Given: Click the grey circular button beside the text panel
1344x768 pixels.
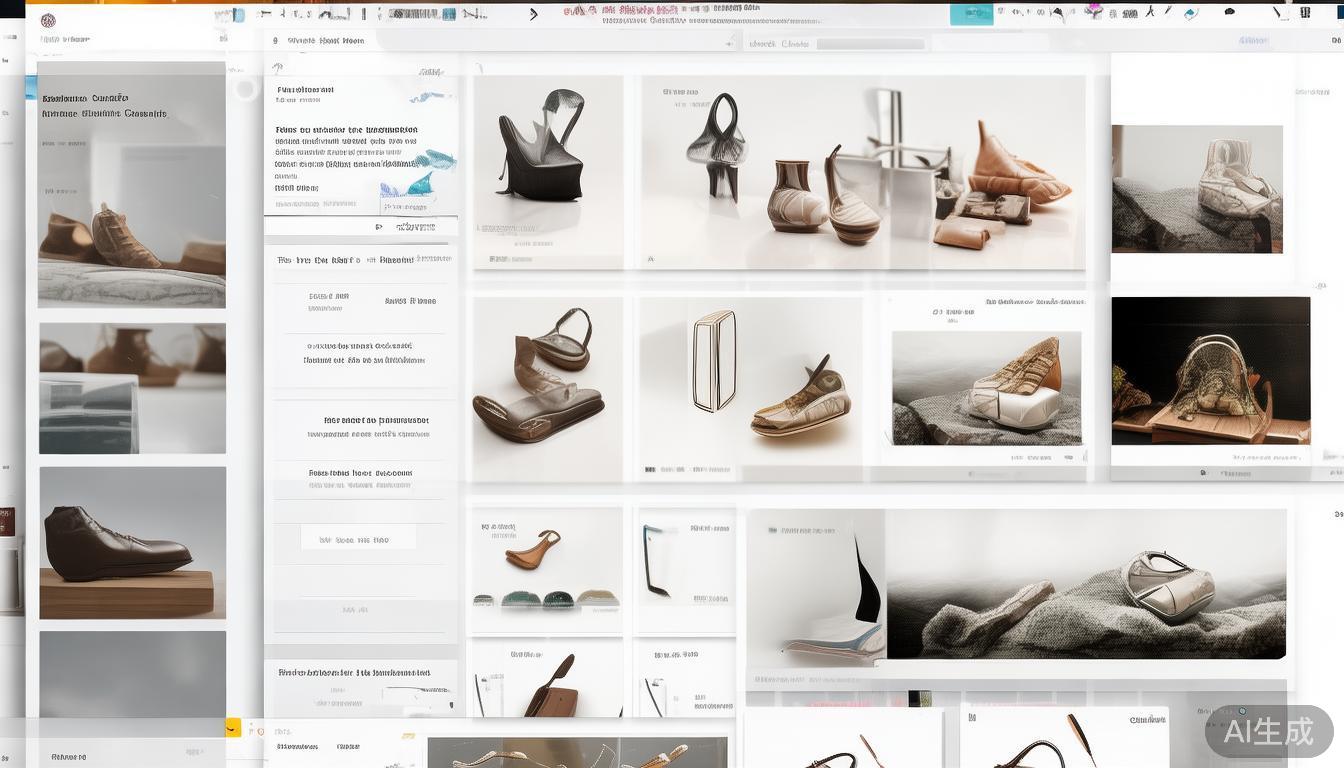Looking at the screenshot, I should coord(245,90).
